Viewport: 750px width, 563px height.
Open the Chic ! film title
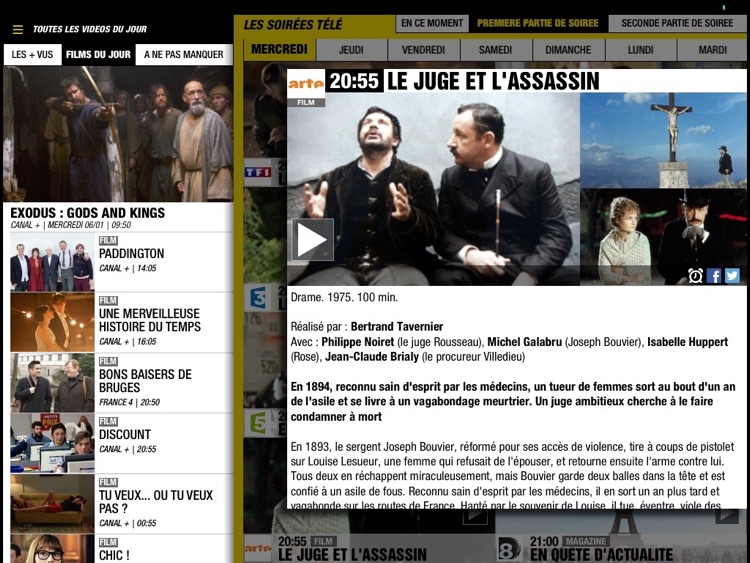(114, 555)
